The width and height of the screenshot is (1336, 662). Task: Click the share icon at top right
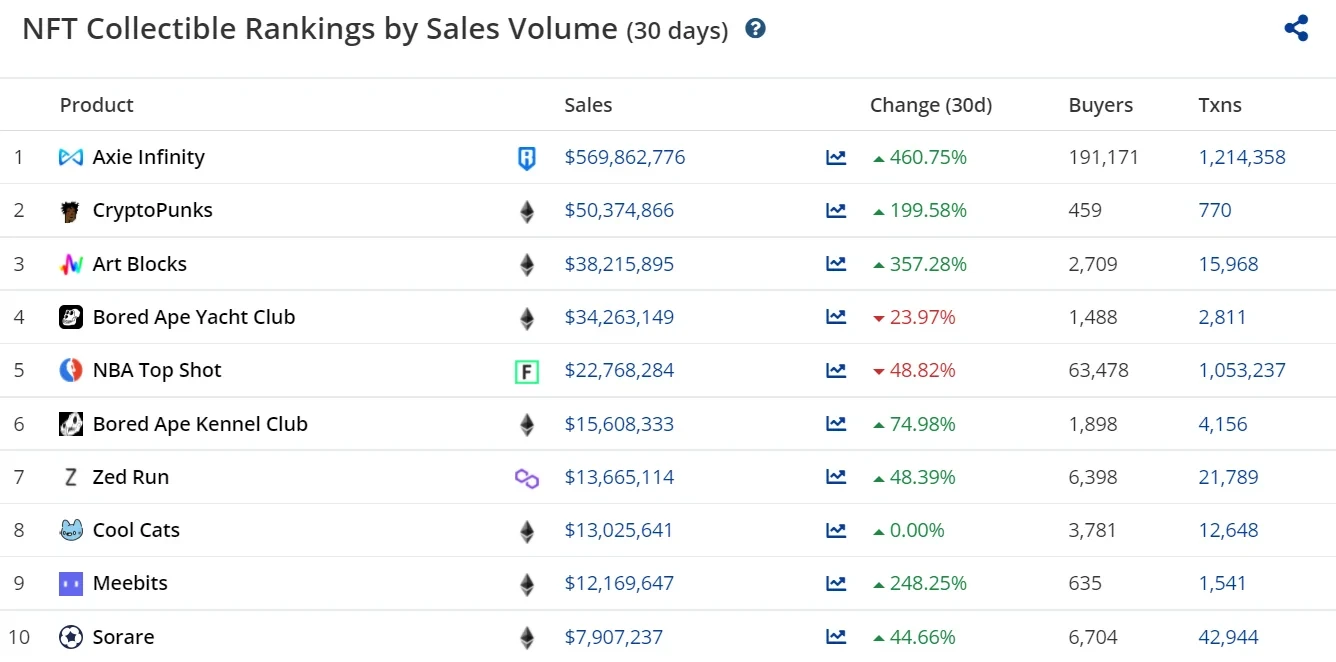1296,28
